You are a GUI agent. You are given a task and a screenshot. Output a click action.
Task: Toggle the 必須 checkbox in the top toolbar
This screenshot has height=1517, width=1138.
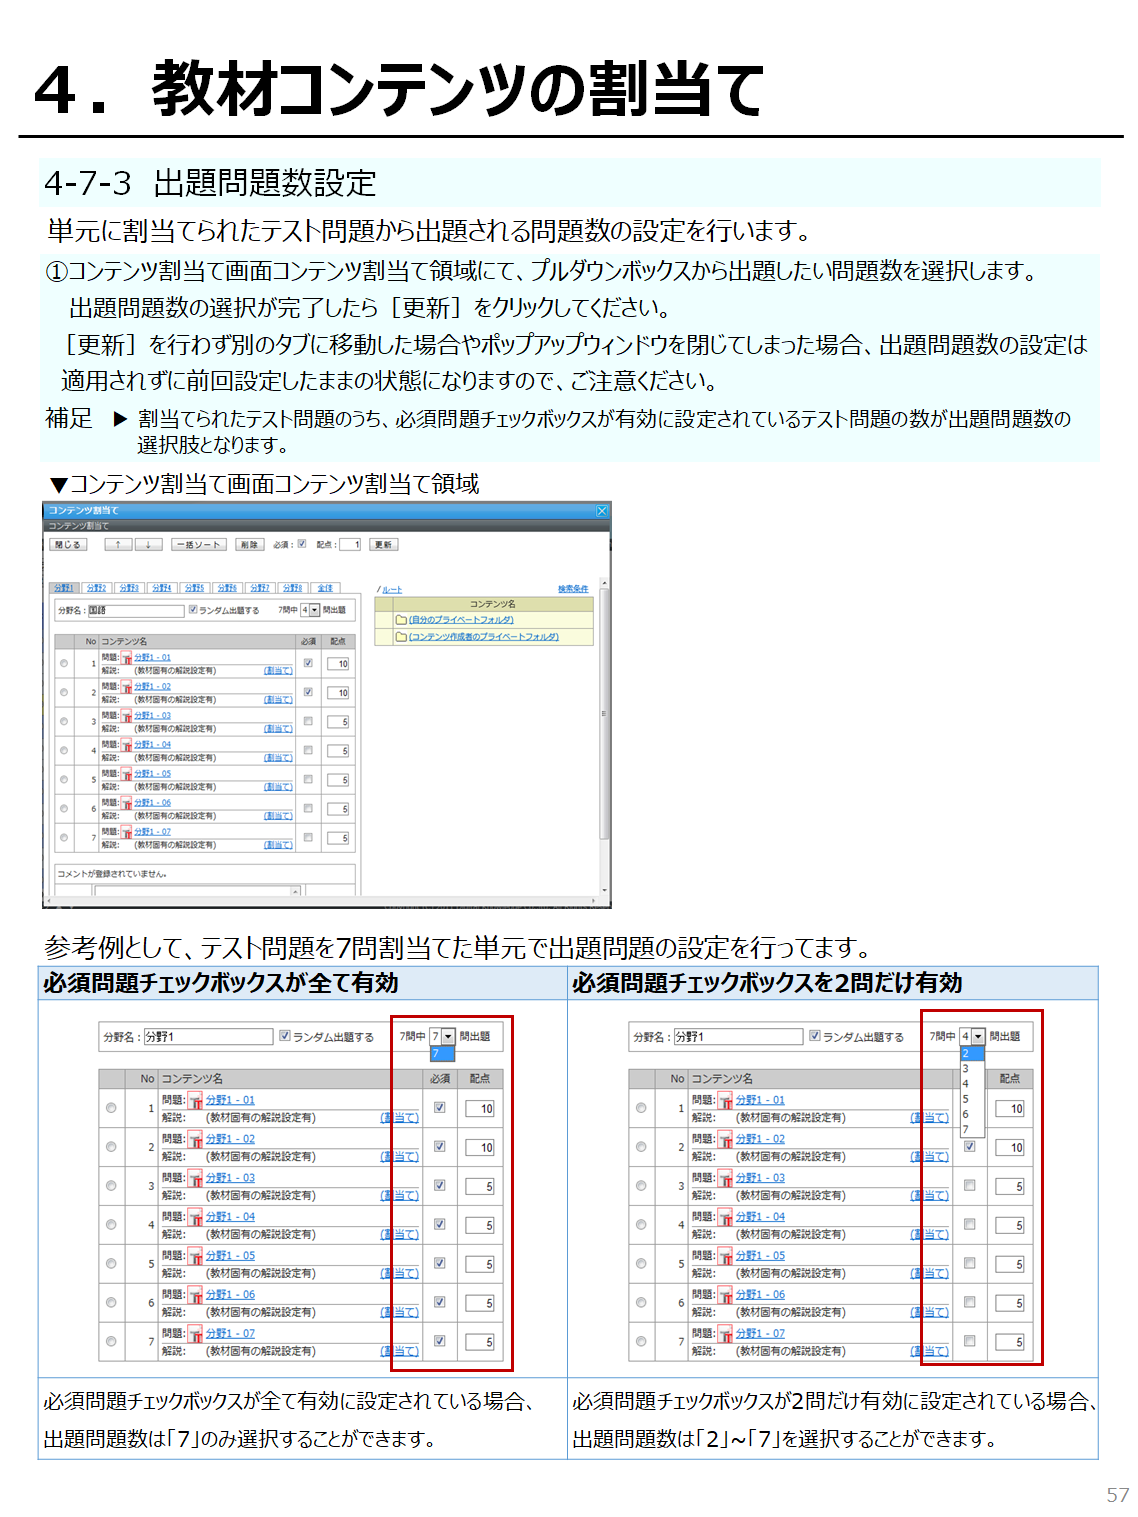click(302, 545)
